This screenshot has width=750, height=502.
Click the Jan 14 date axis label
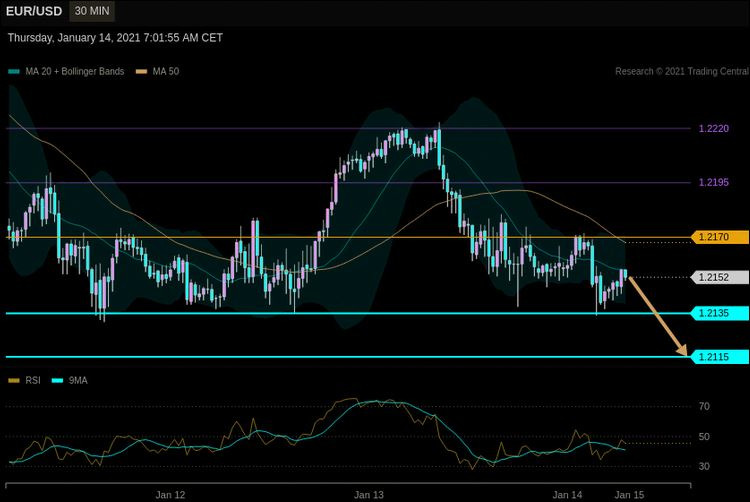(567, 495)
